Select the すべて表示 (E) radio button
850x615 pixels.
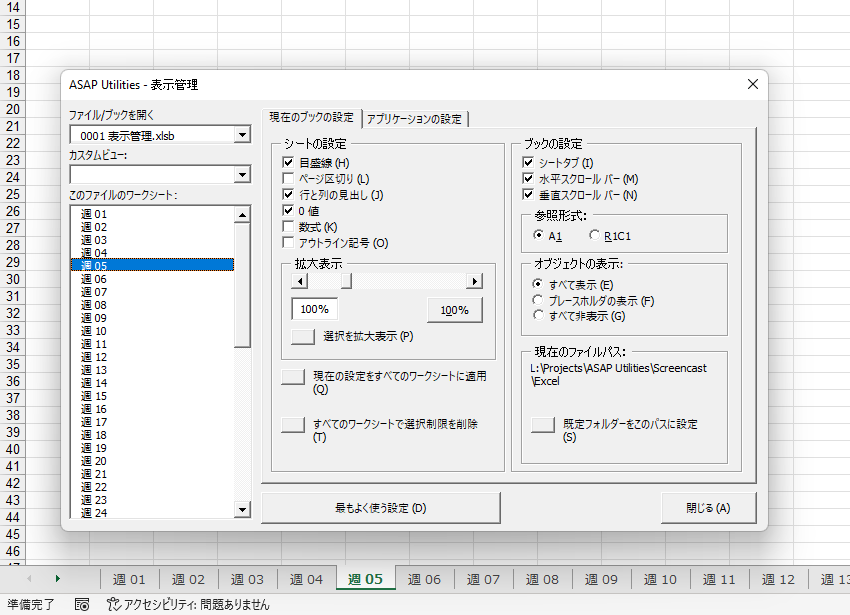[538, 284]
